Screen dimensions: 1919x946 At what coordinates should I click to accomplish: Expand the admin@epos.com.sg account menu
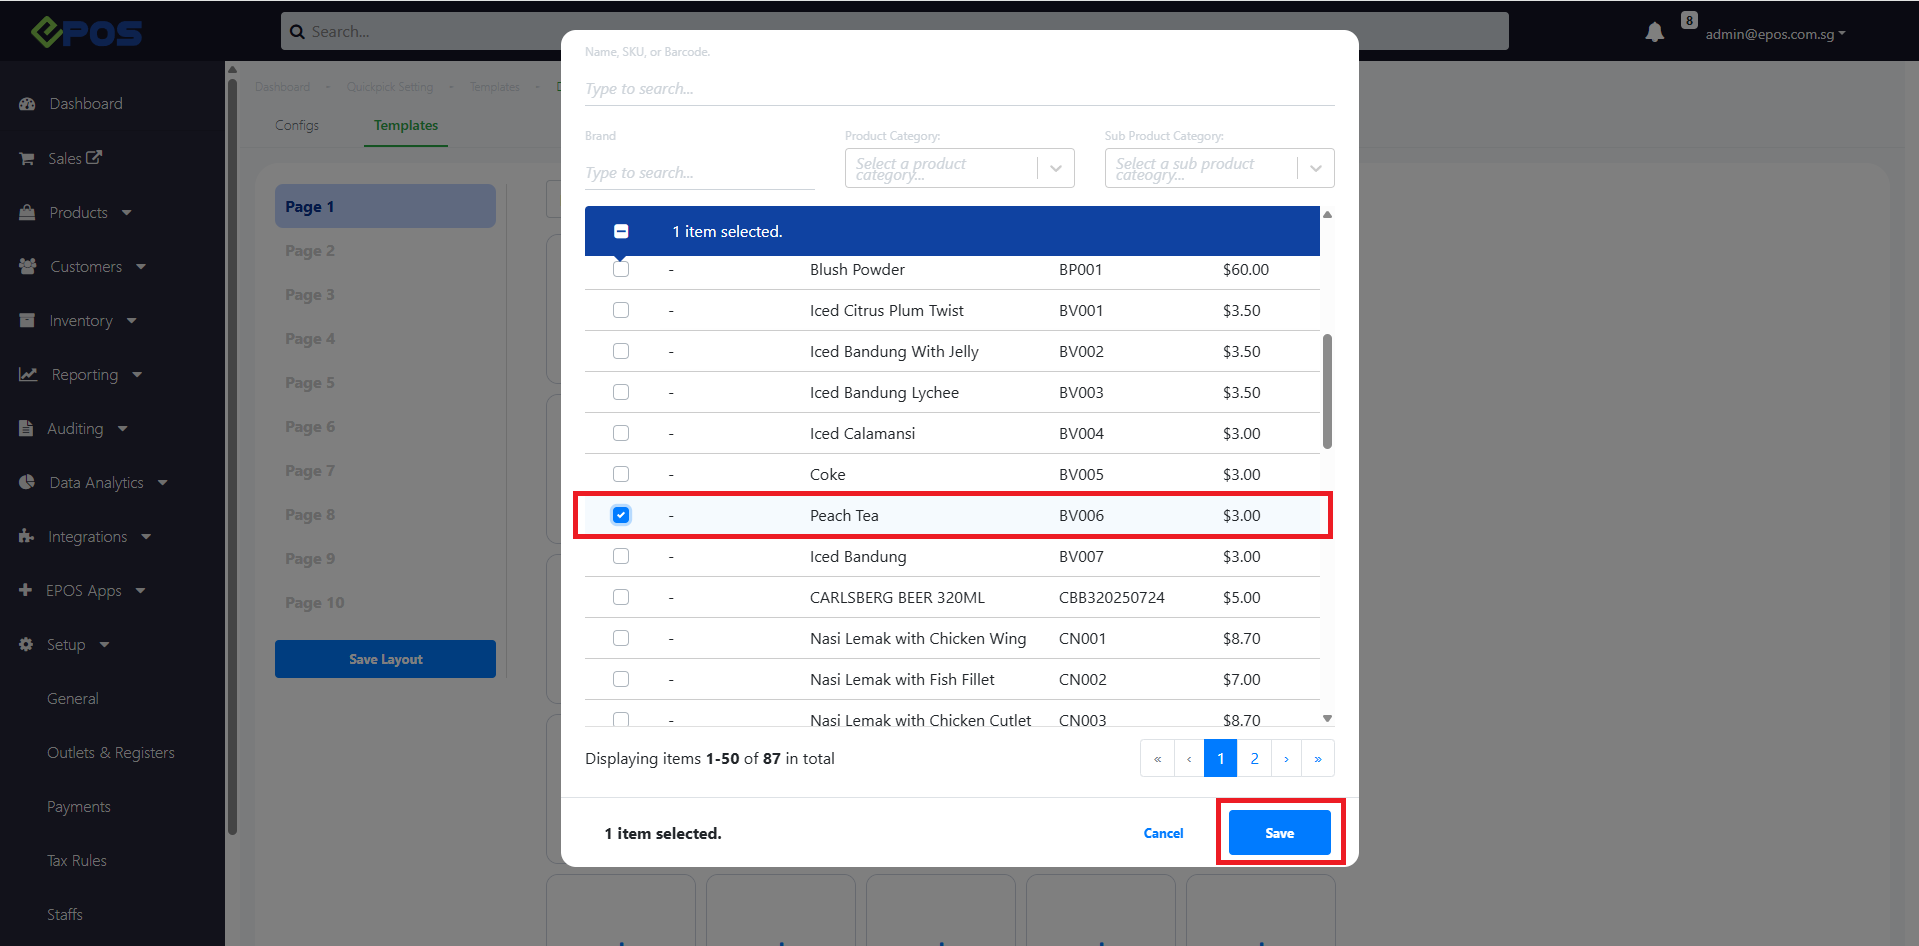(x=1775, y=34)
